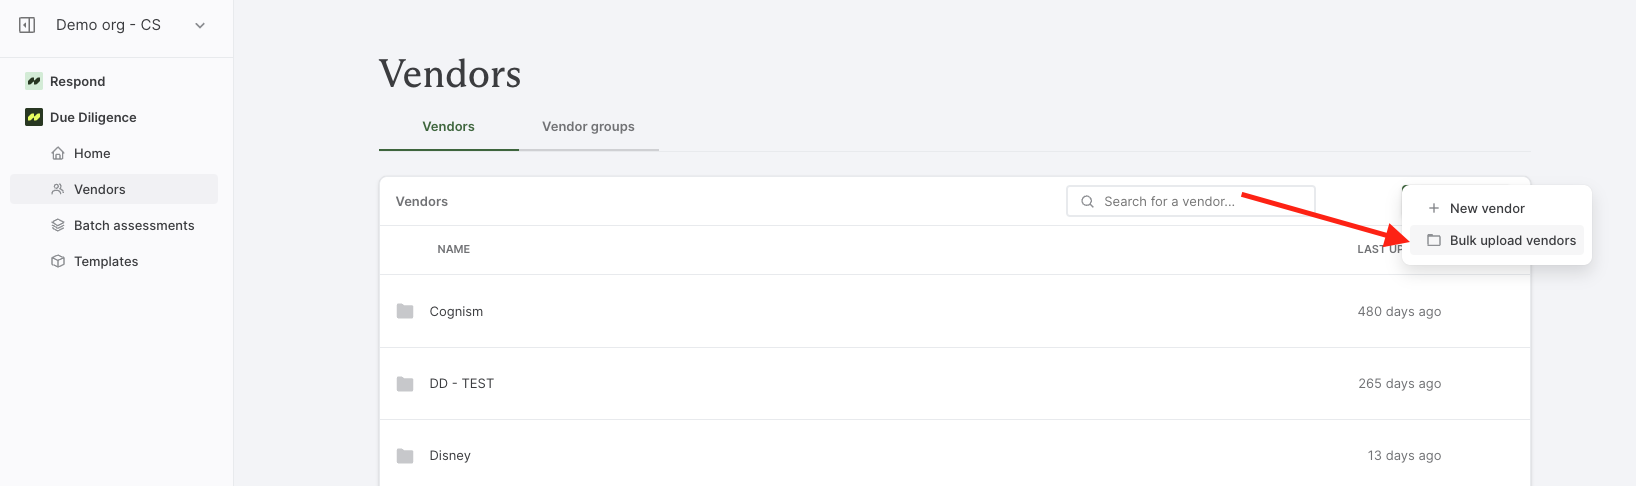The width and height of the screenshot is (1636, 486).
Task: Go to Home in the sidebar
Action: 92,153
